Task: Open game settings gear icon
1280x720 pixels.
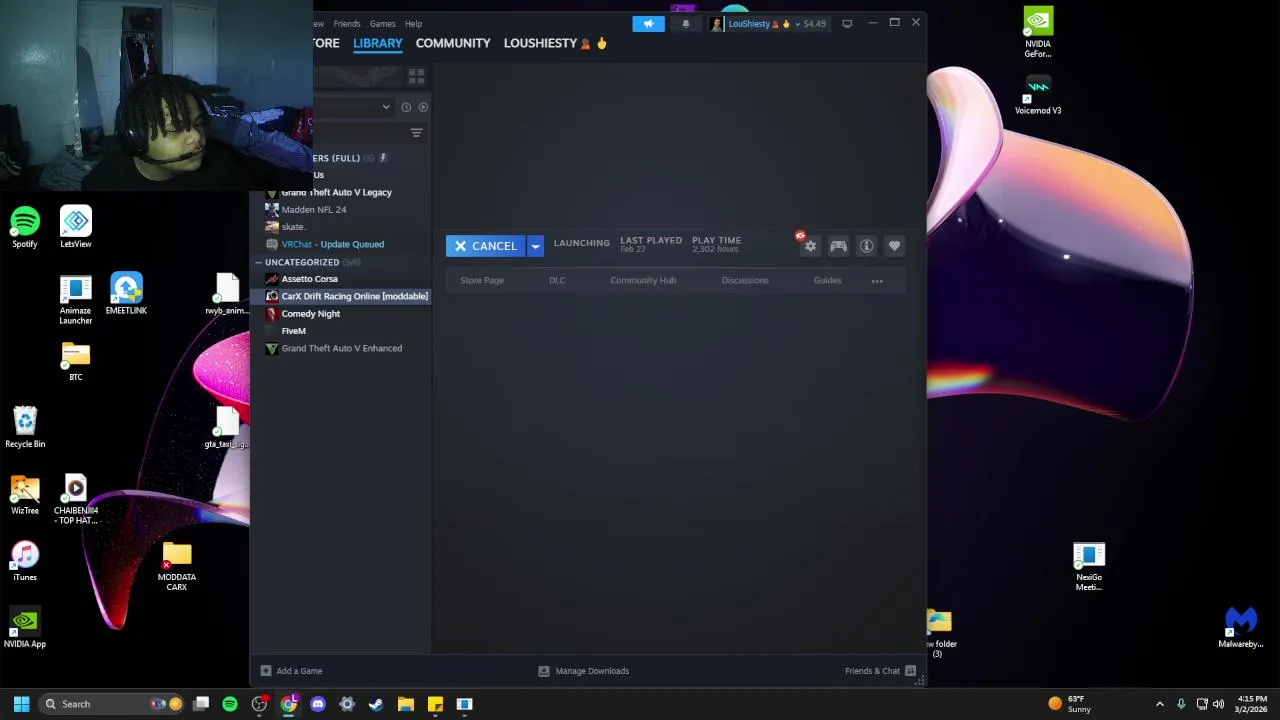Action: coord(810,246)
